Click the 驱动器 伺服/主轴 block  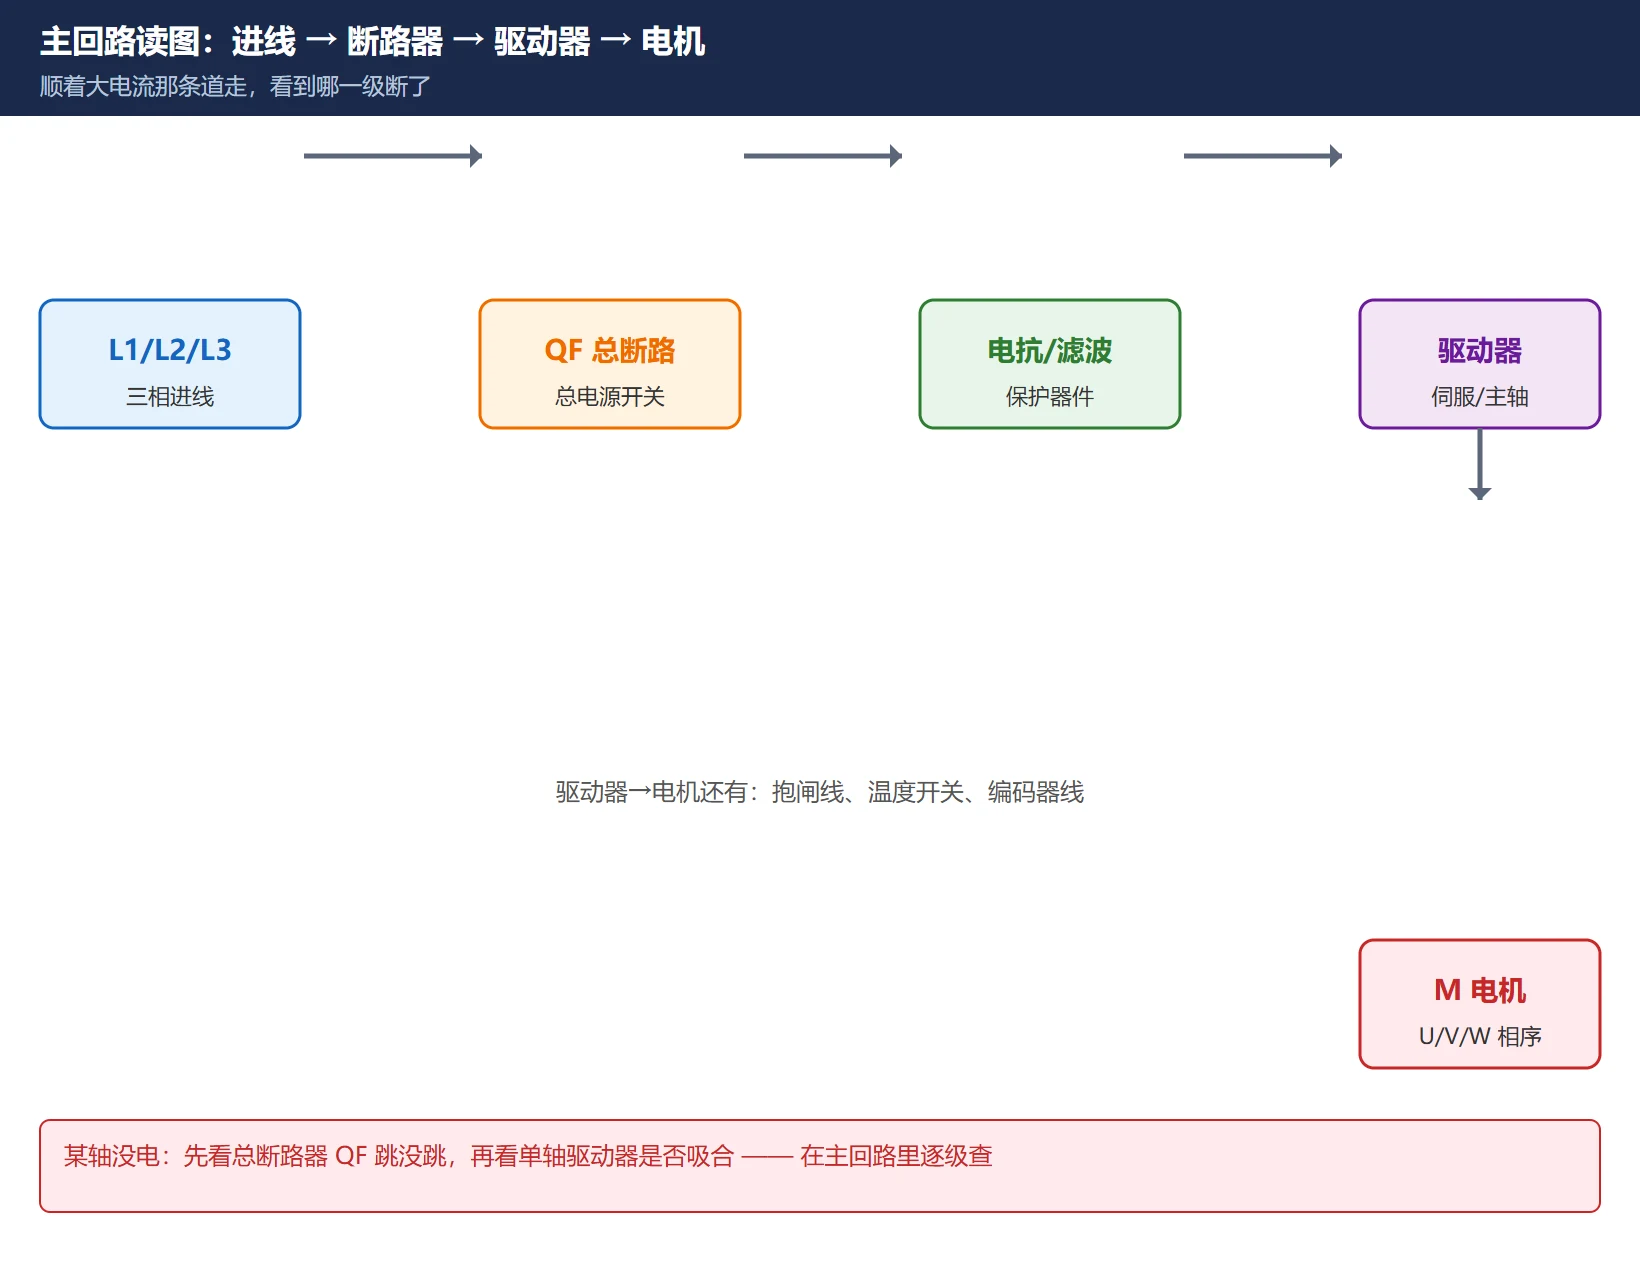click(x=1480, y=364)
